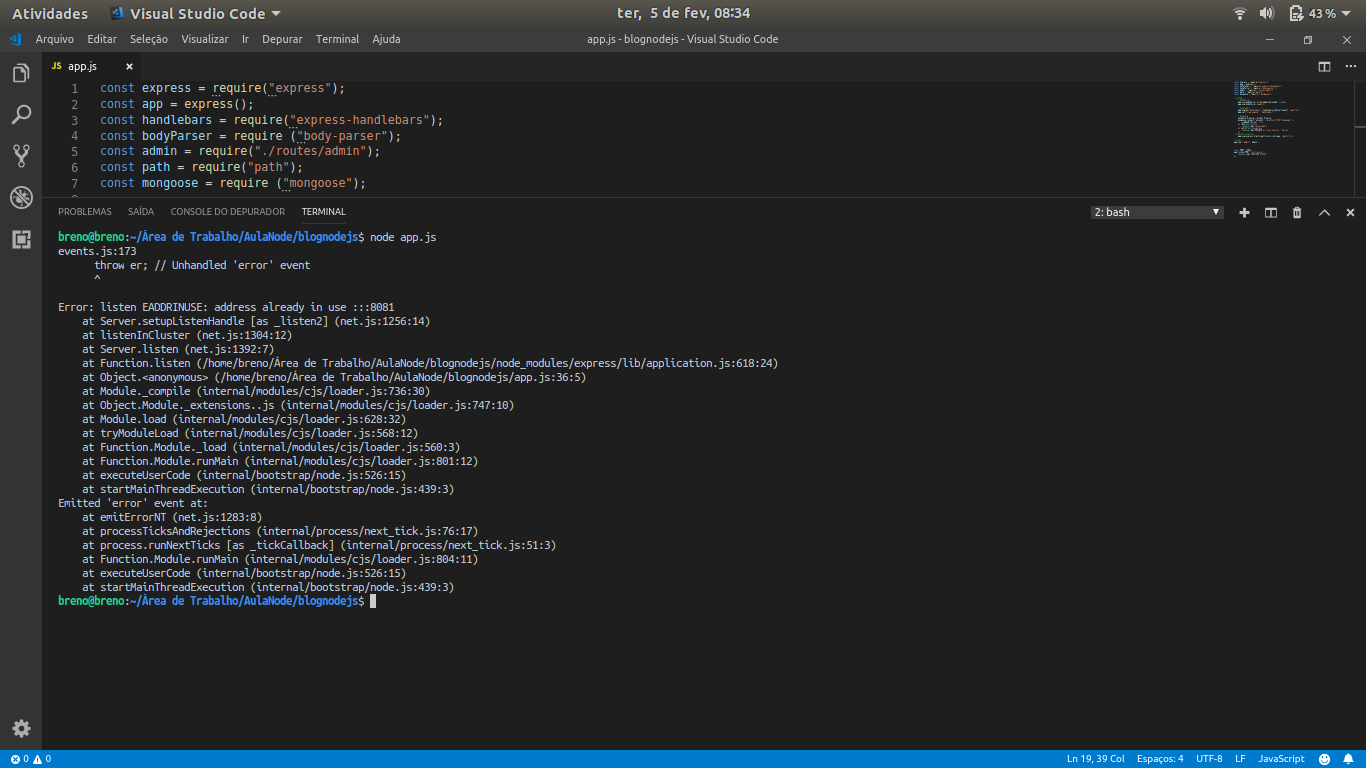Click "Emitted 'error' event at:" line
1366x768 pixels.
pyautogui.click(x=133, y=503)
